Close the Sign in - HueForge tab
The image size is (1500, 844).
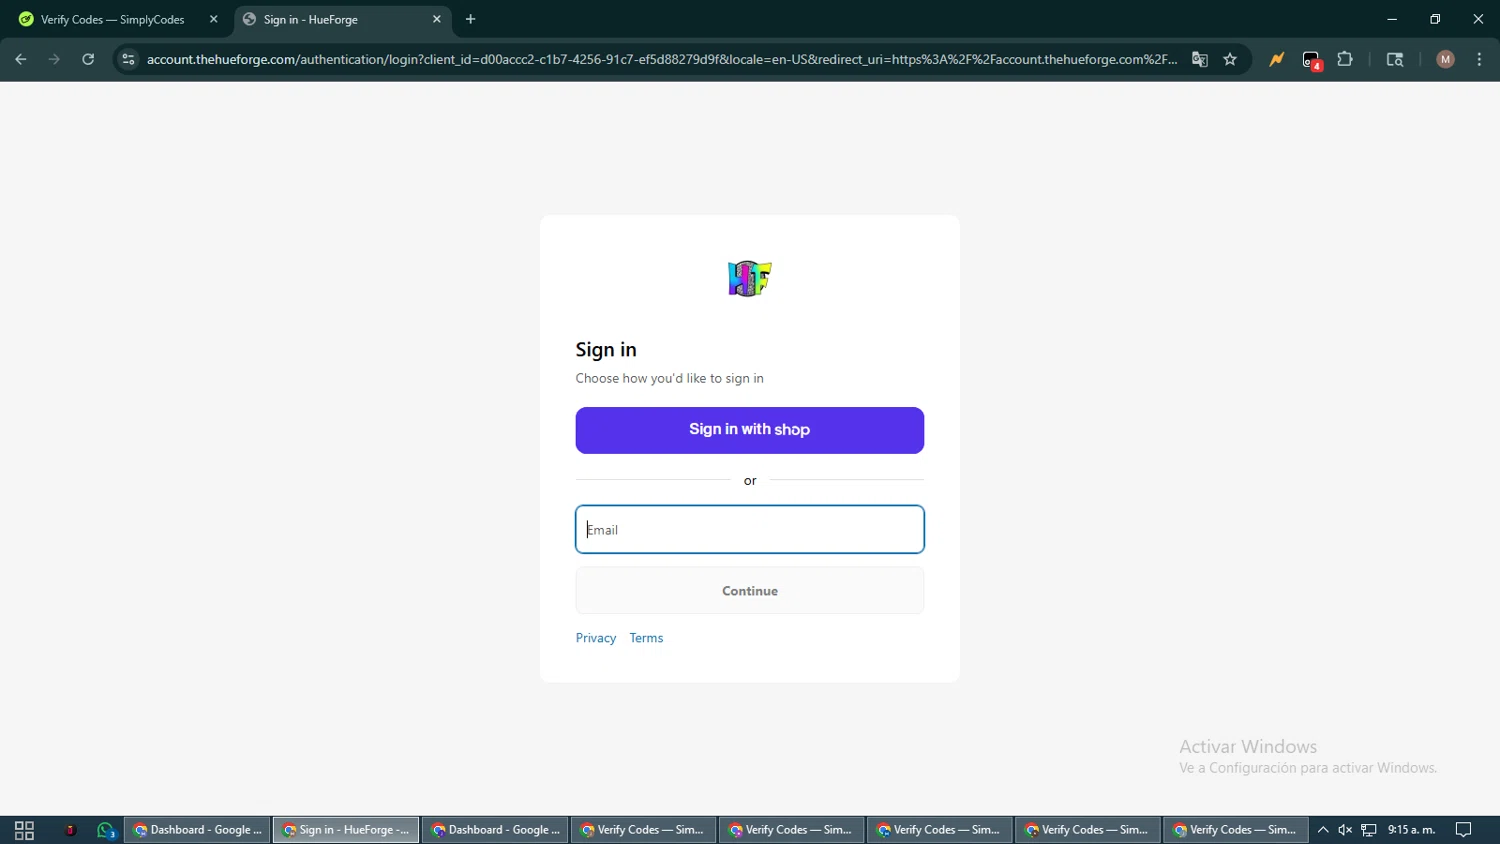click(x=437, y=19)
